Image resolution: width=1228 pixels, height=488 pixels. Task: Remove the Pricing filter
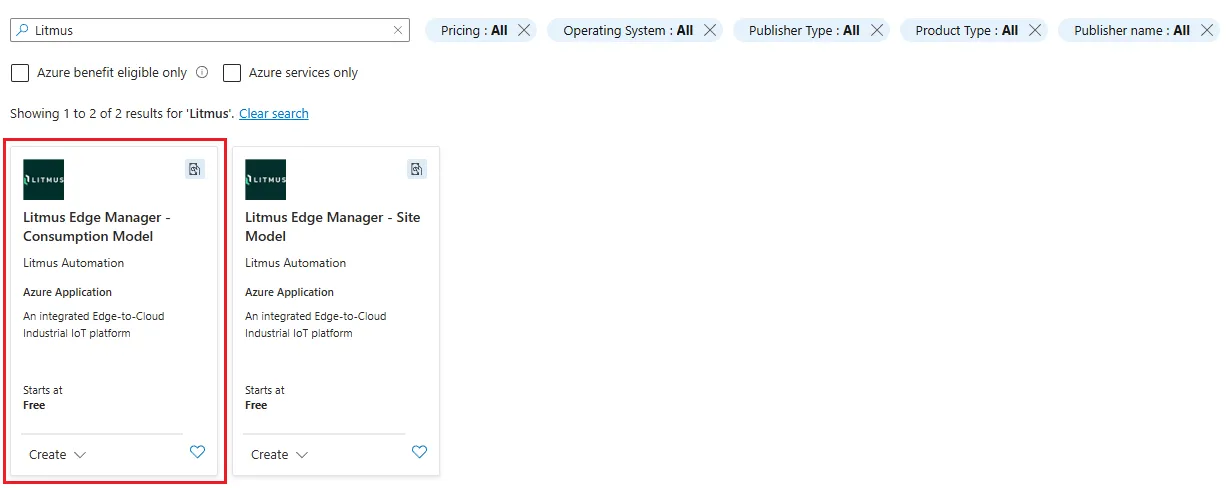coord(525,30)
